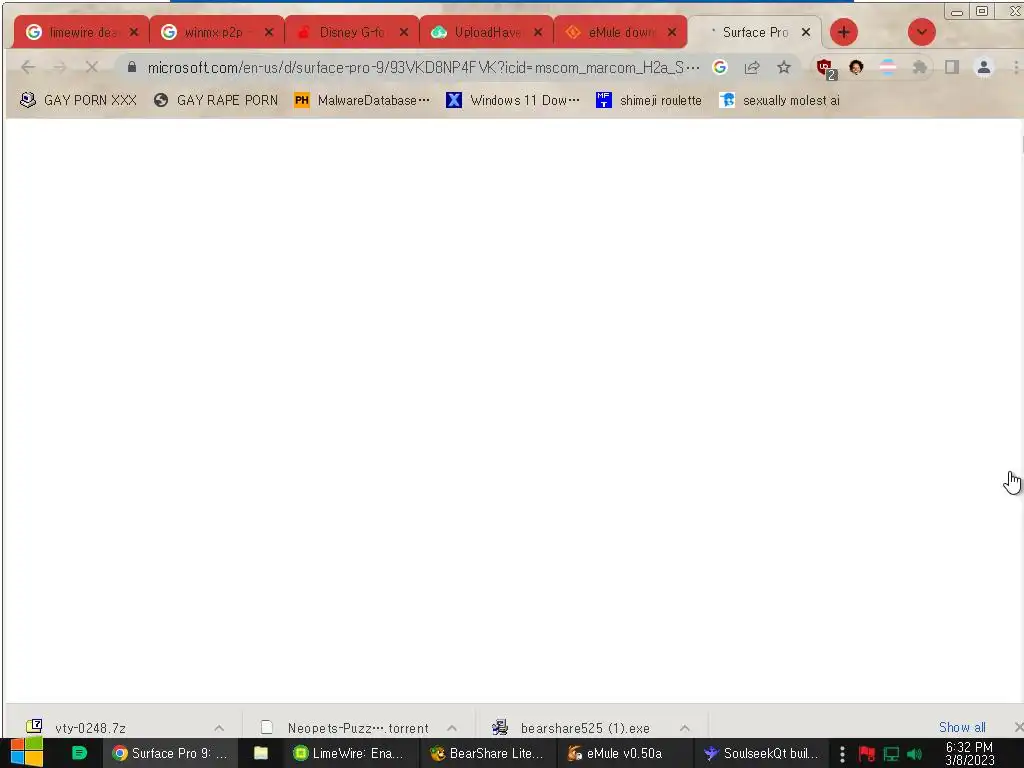Close the UploadHaven tab

click(538, 32)
